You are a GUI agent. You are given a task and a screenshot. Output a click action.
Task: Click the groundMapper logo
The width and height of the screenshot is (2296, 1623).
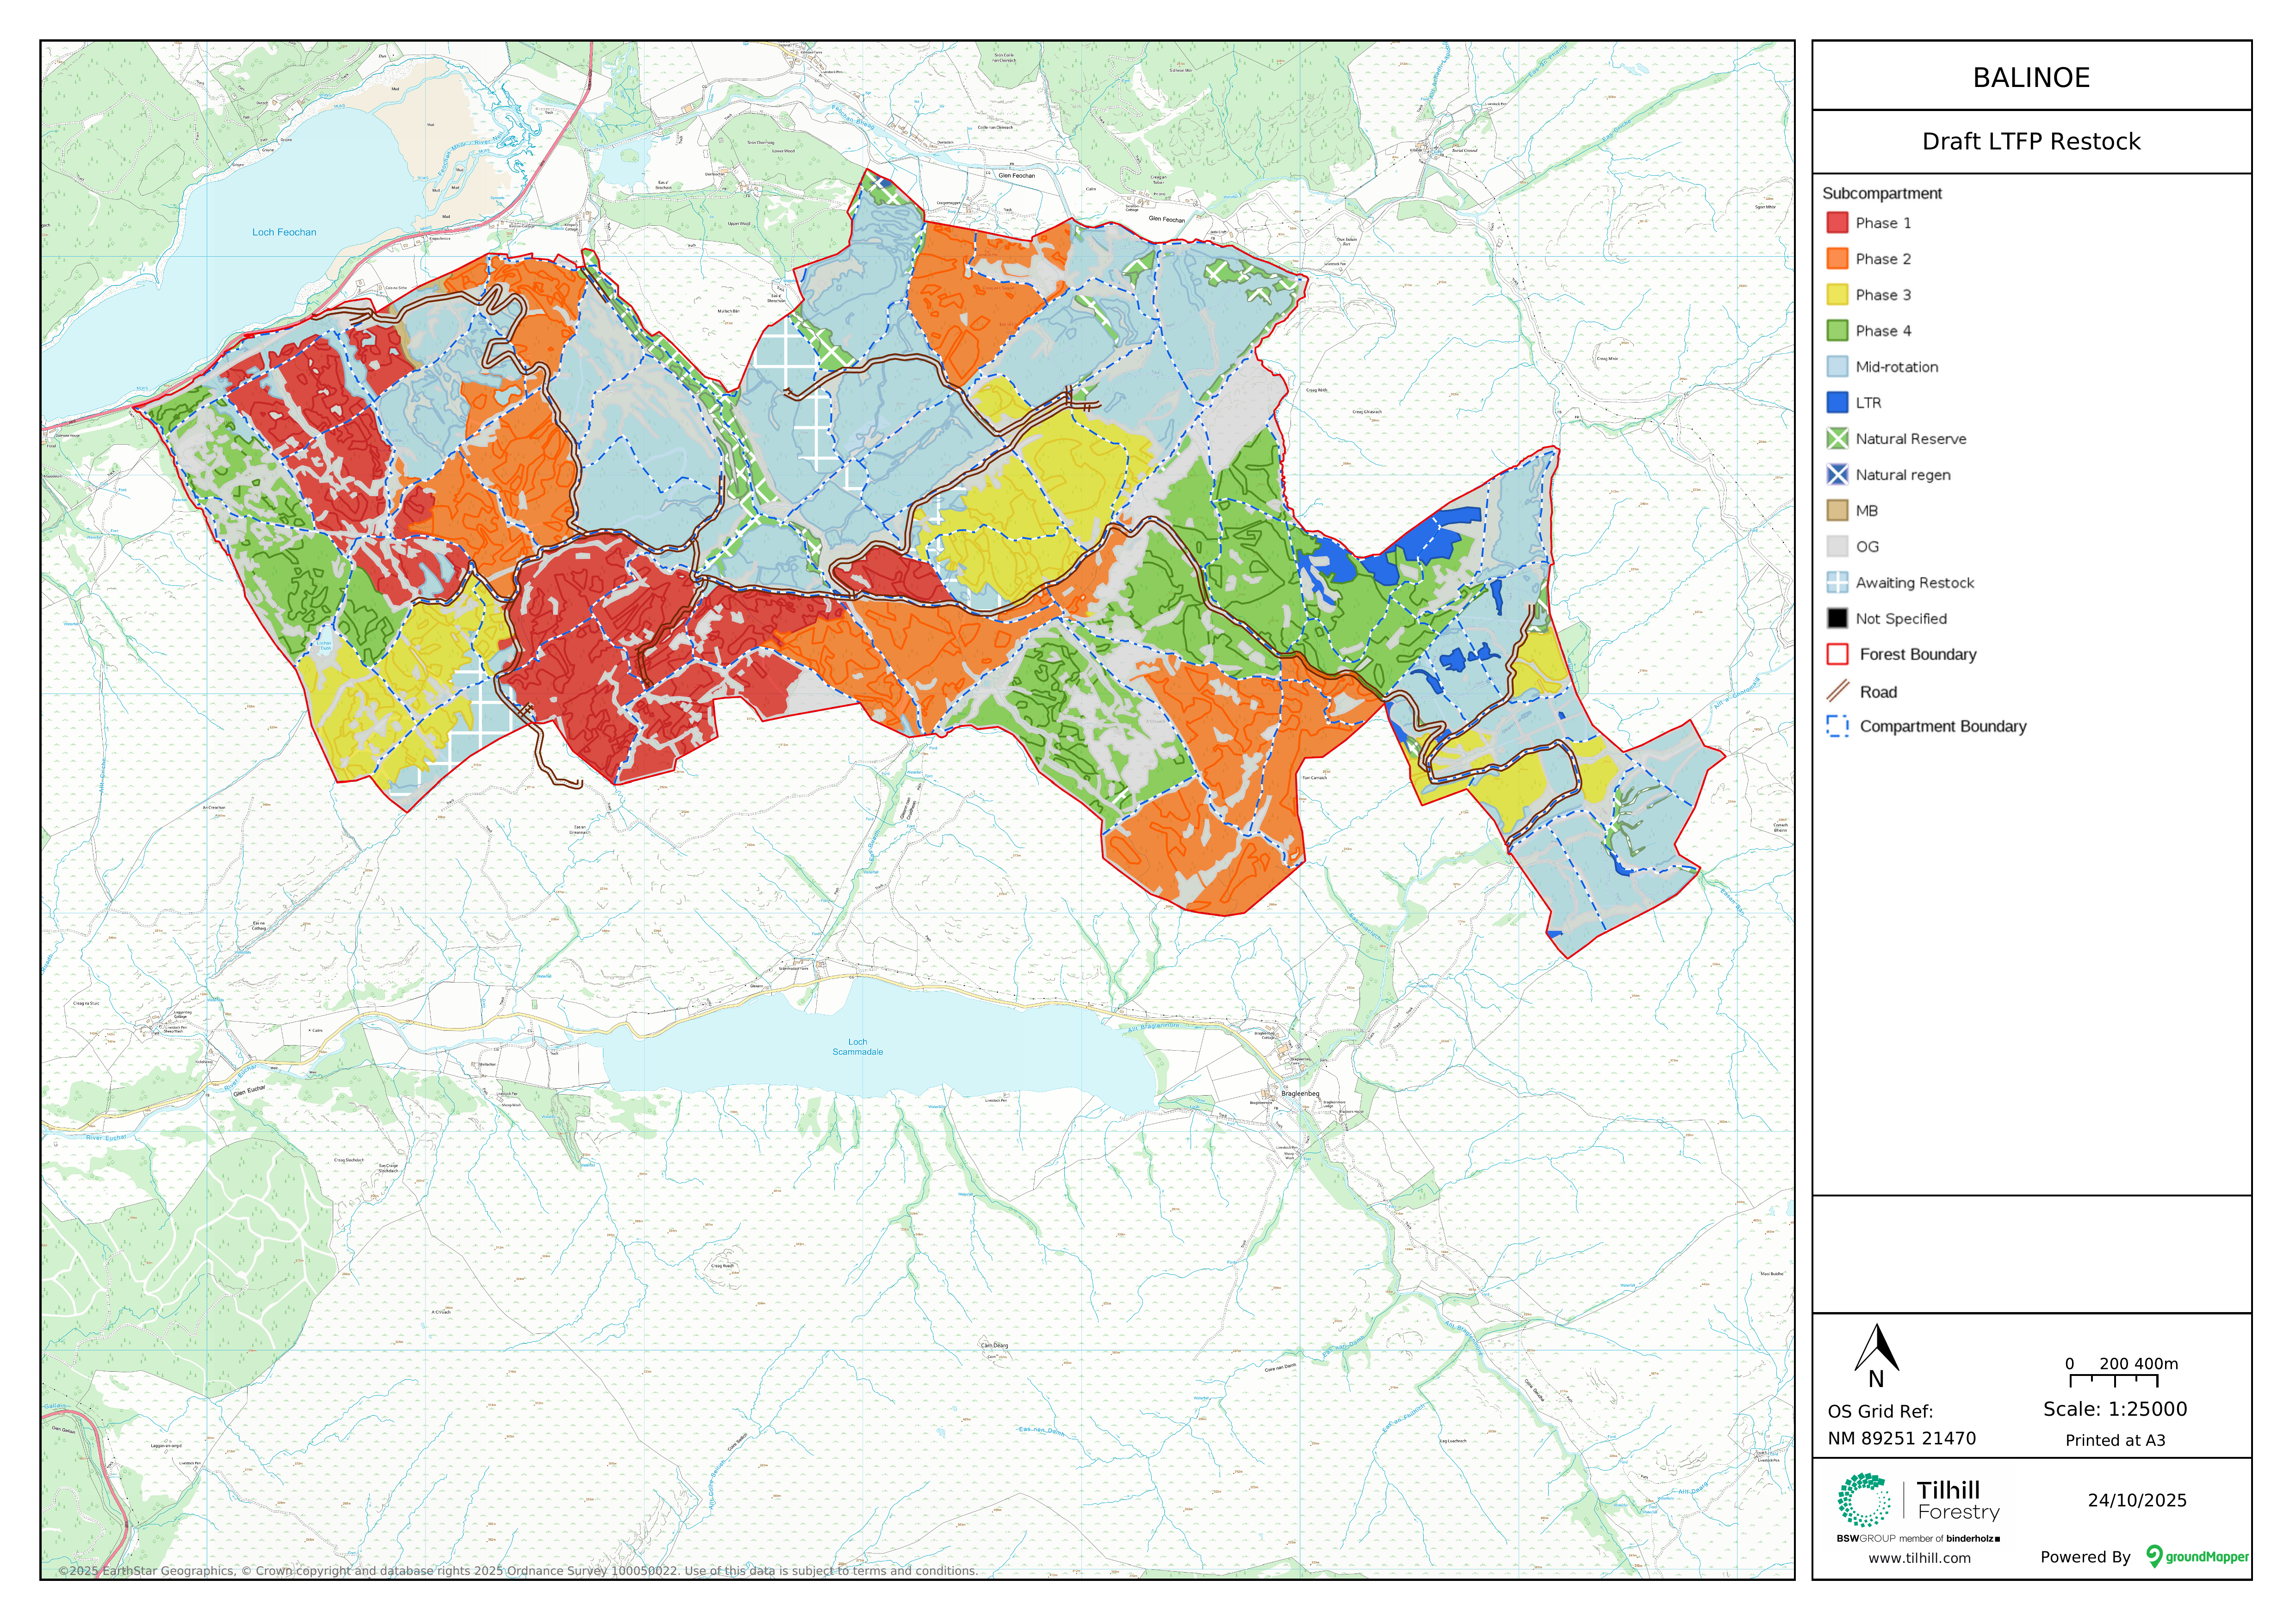coord(2197,1556)
